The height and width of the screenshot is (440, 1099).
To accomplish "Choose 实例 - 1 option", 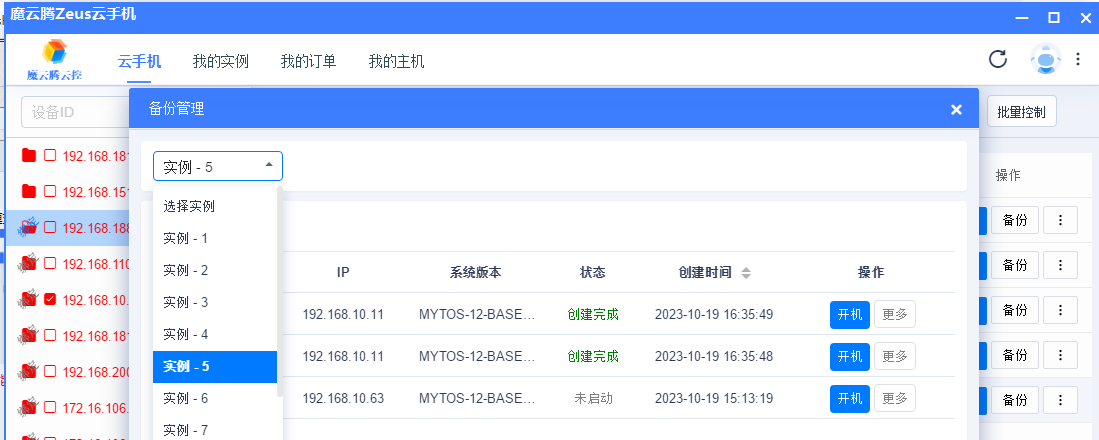I will 215,239.
